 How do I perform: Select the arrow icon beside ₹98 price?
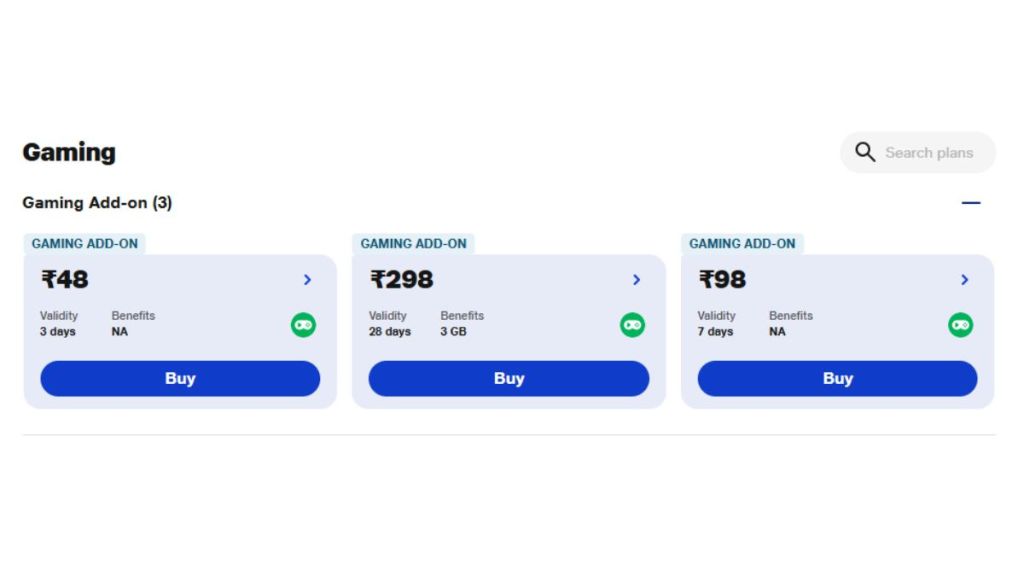coord(965,280)
